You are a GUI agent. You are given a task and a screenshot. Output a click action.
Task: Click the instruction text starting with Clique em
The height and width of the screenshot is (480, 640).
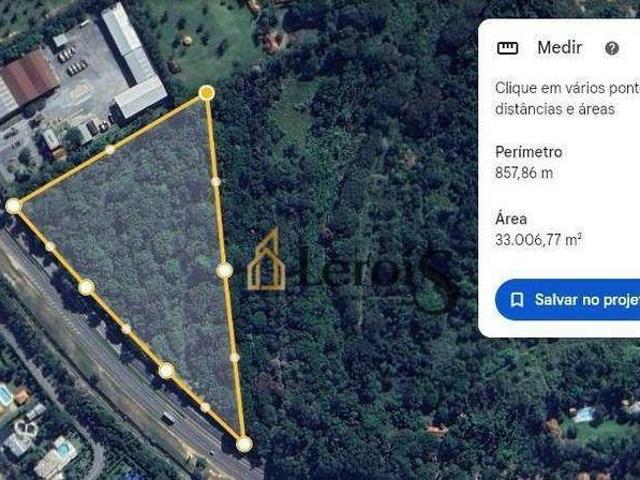pyautogui.click(x=567, y=98)
